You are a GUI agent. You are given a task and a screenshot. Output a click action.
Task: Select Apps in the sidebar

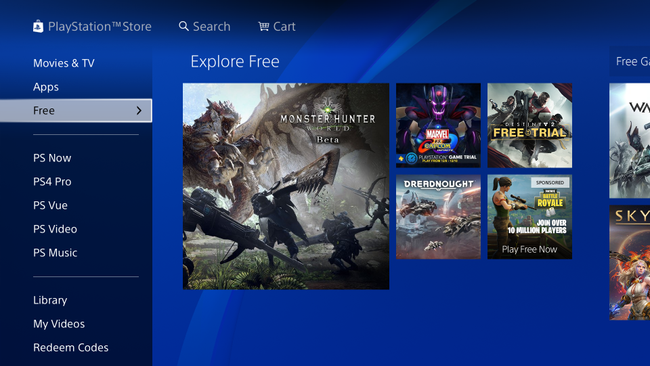[x=46, y=87]
